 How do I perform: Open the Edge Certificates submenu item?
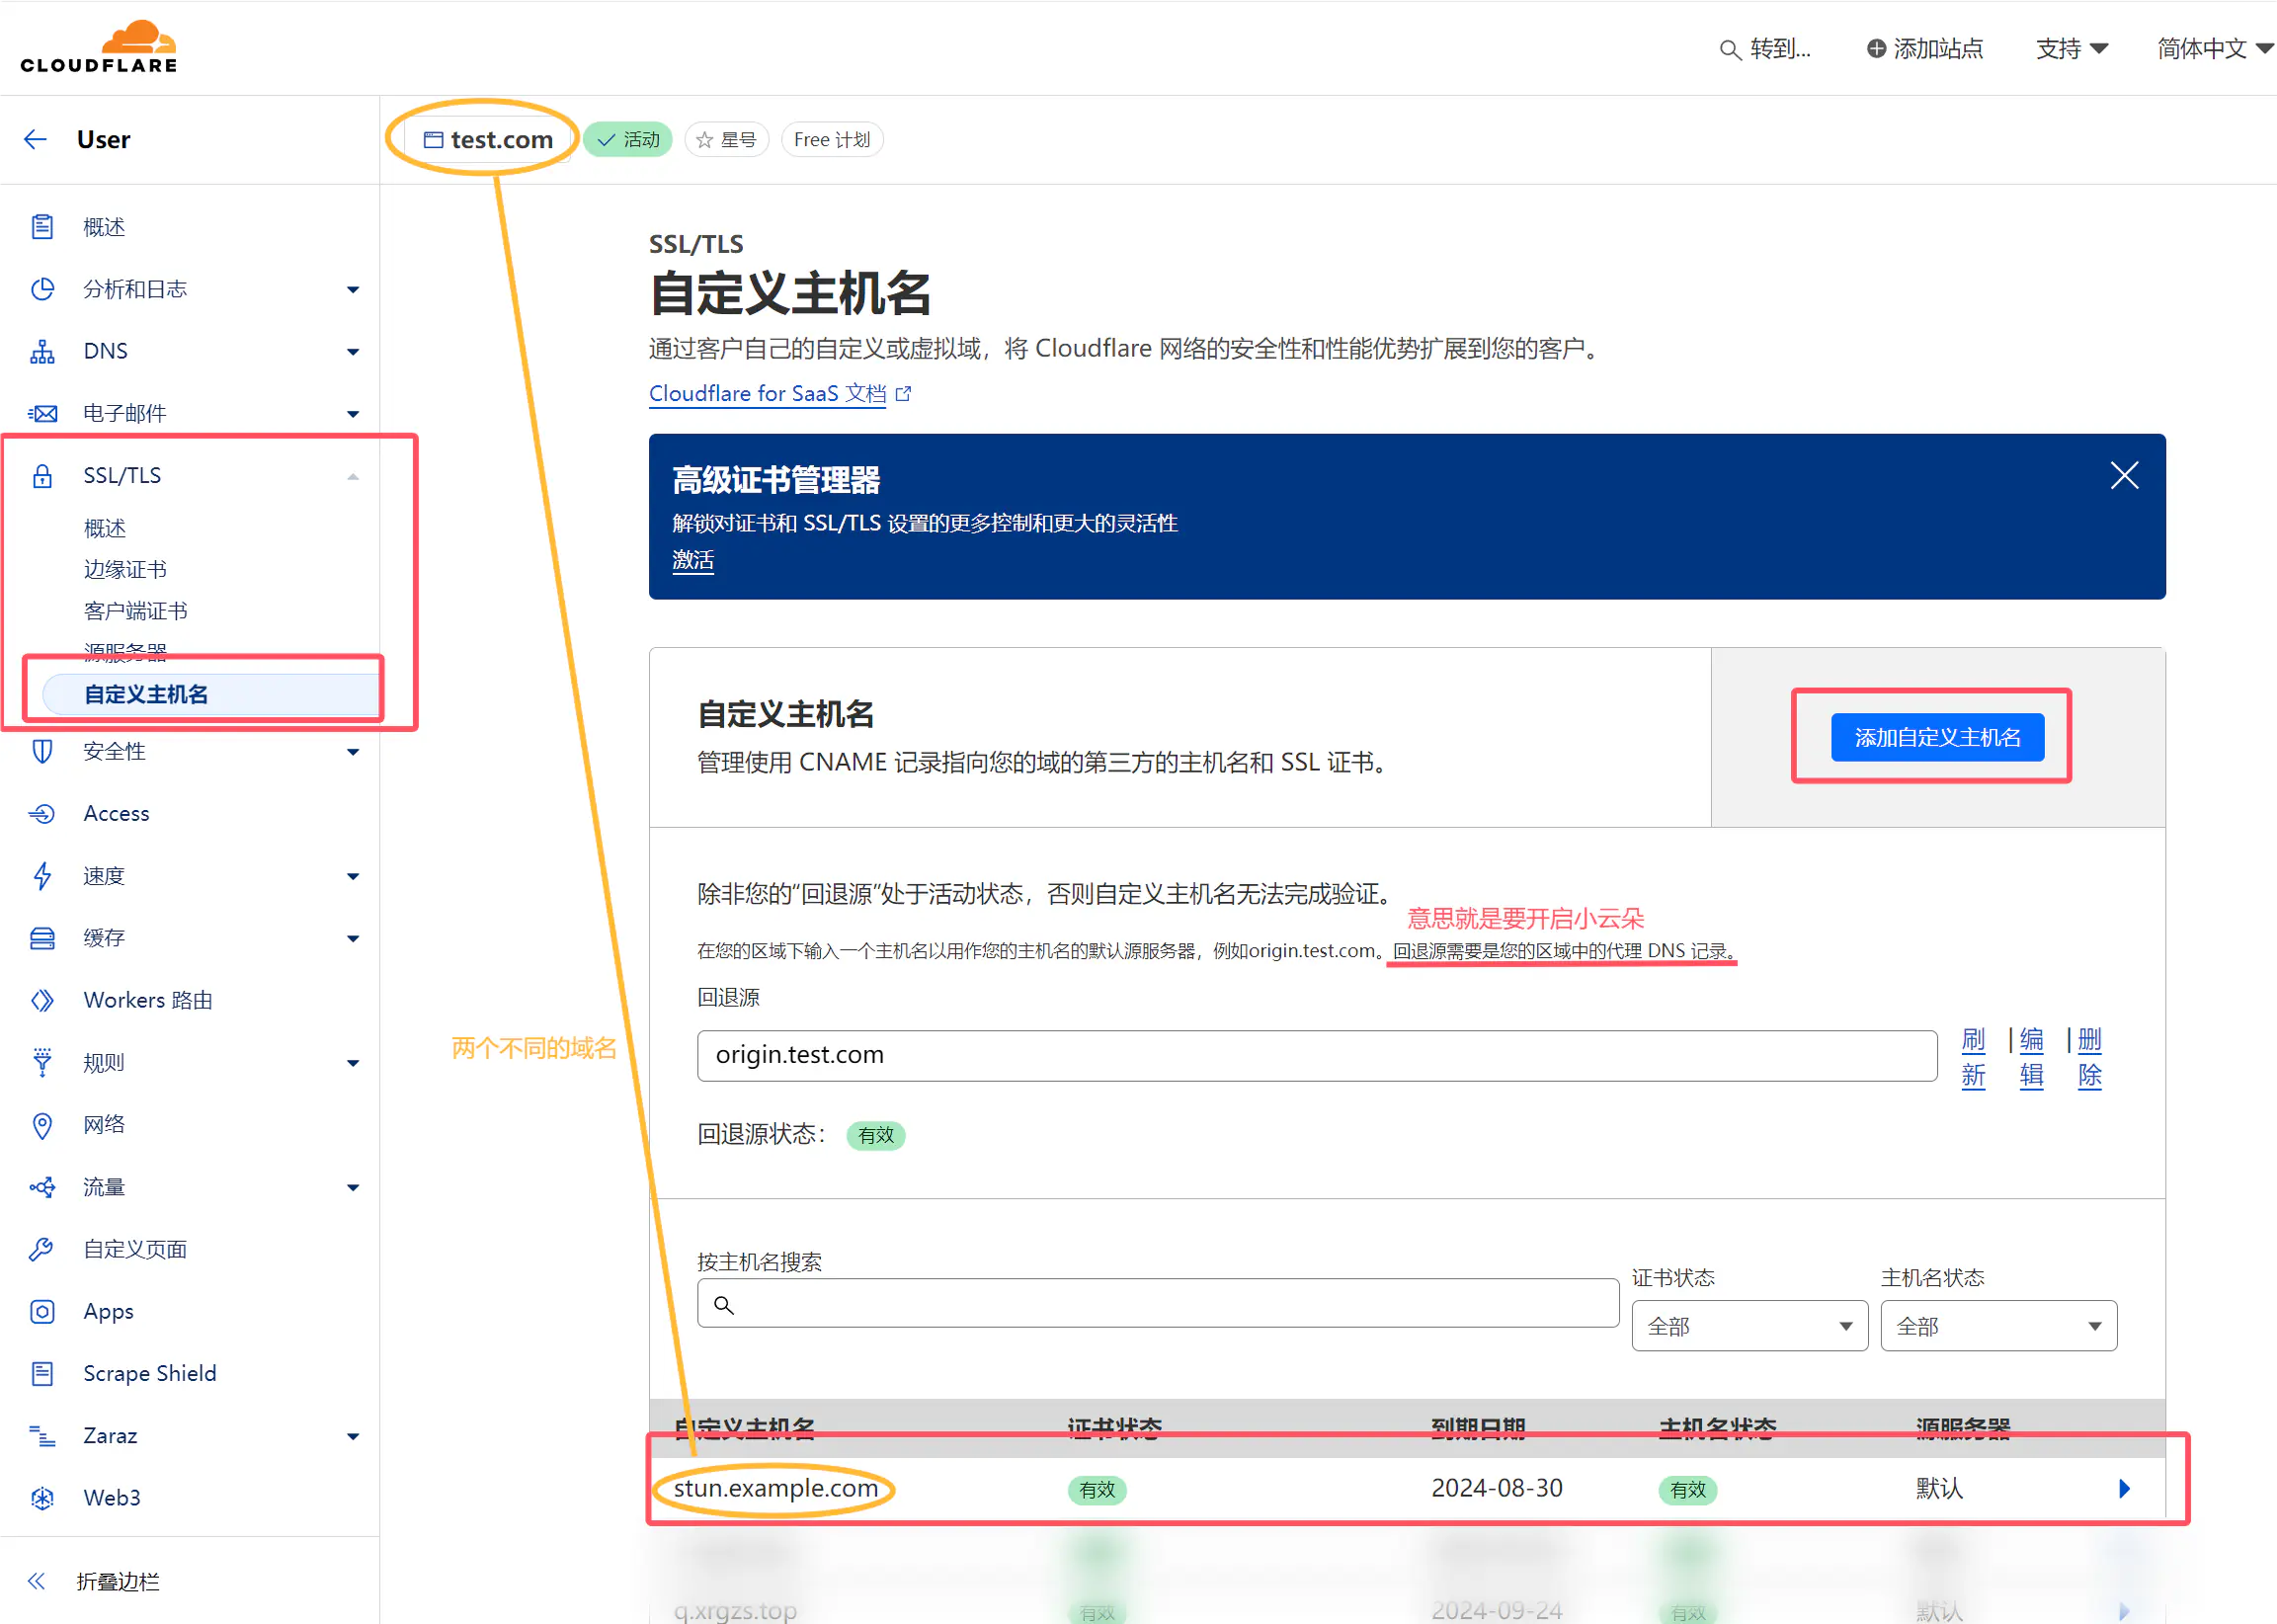click(x=125, y=569)
